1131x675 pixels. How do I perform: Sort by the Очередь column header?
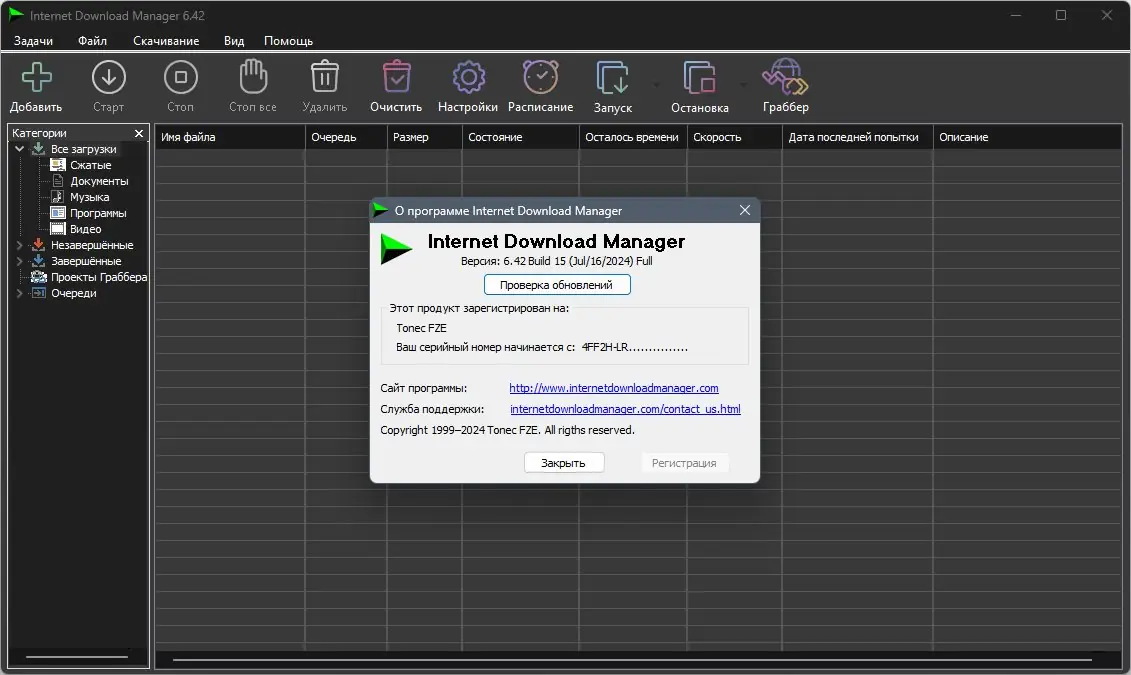point(346,137)
